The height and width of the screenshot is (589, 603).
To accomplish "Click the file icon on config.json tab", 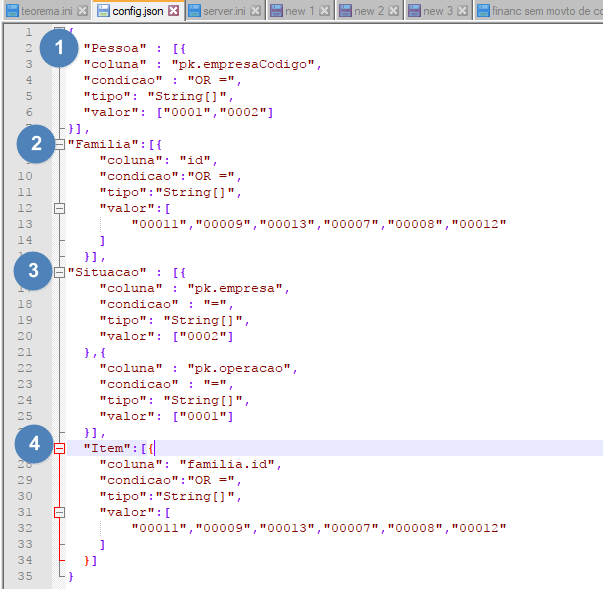I will [103, 11].
